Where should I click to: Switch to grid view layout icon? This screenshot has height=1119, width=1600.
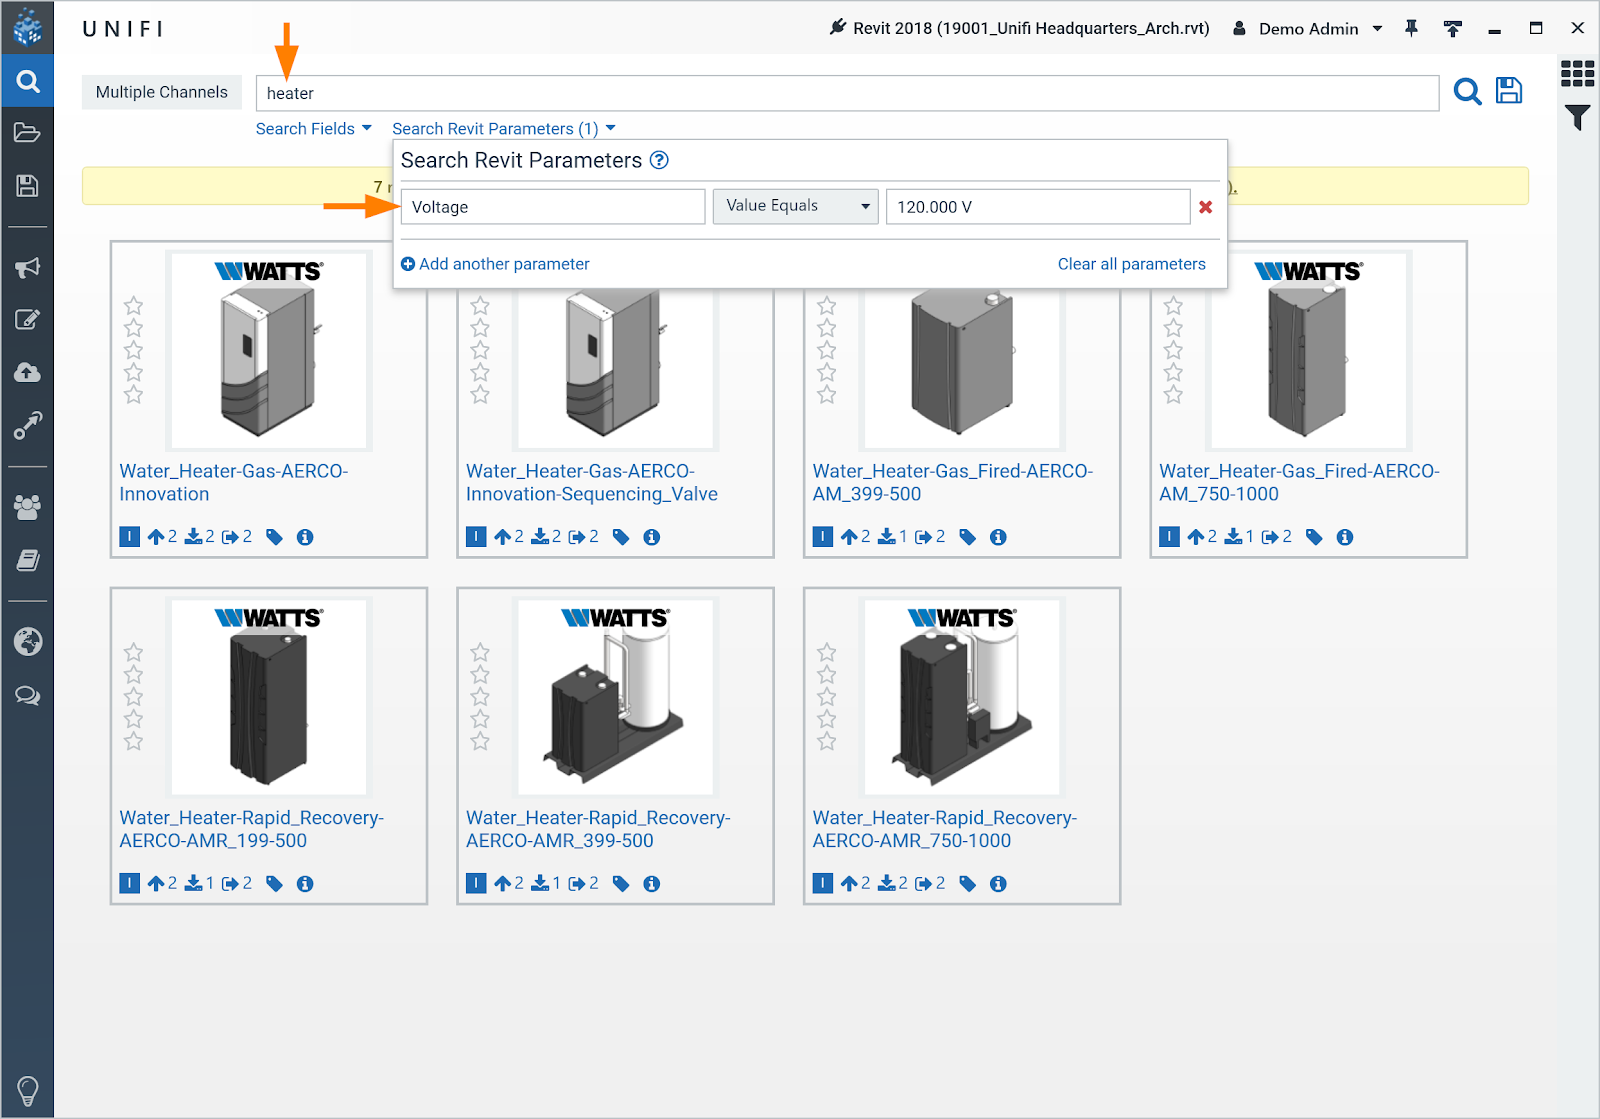pos(1577,73)
